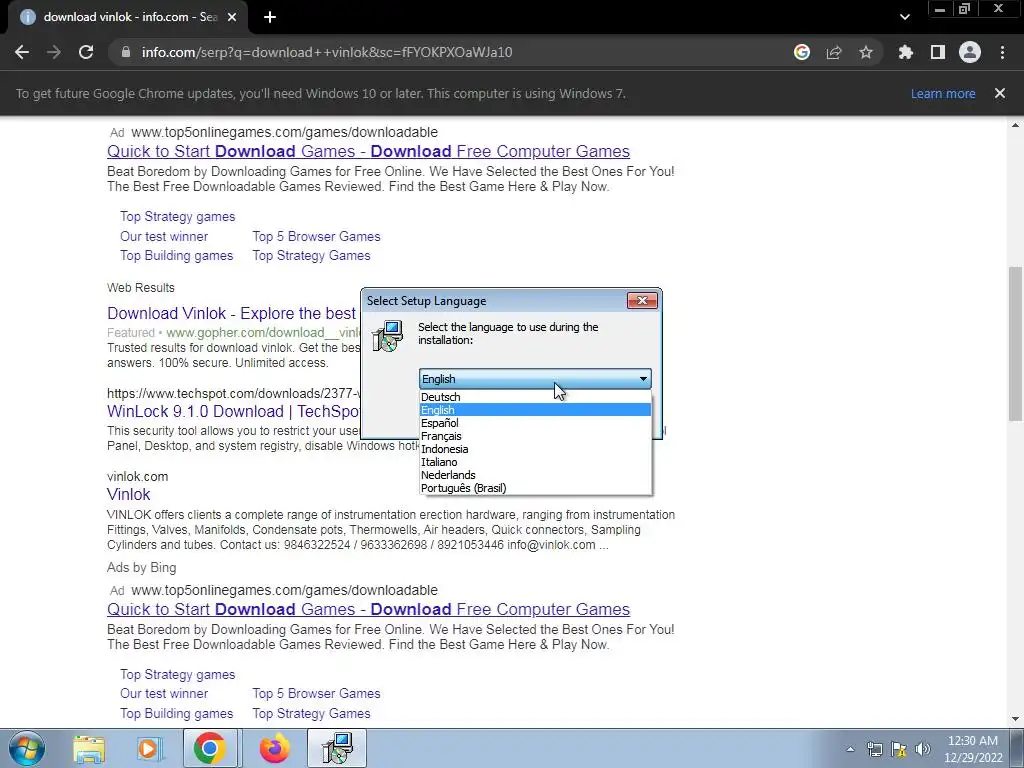Open the bottom Top 5 Browser Games link

[316, 694]
